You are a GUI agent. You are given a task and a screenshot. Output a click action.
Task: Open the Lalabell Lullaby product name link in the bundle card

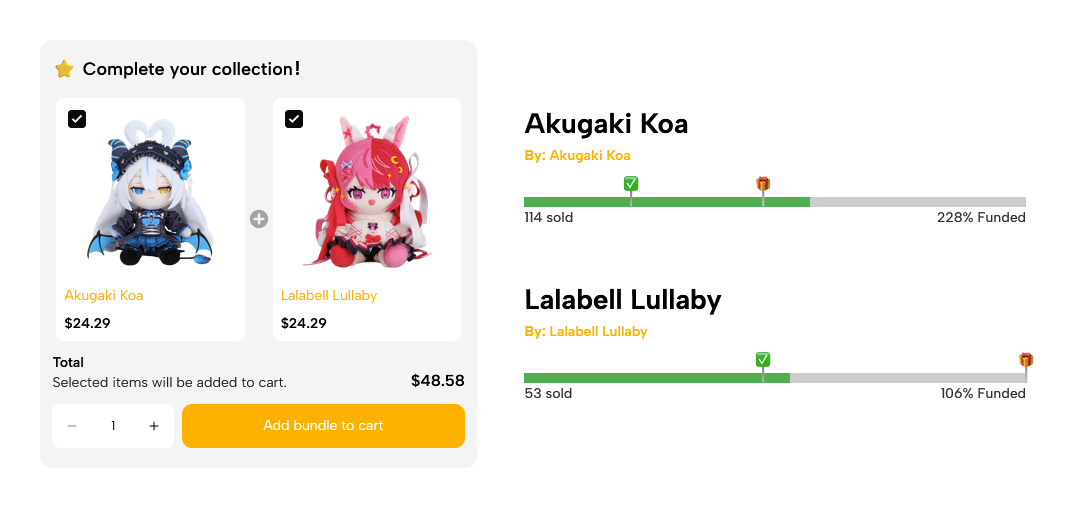[x=329, y=296]
